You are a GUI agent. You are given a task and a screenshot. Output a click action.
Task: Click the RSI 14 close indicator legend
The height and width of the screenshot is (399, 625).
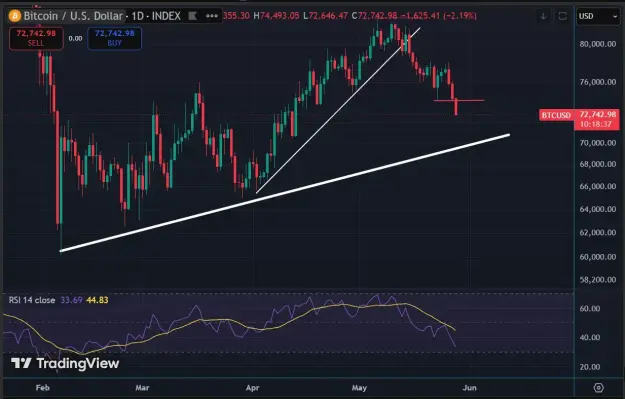click(32, 300)
